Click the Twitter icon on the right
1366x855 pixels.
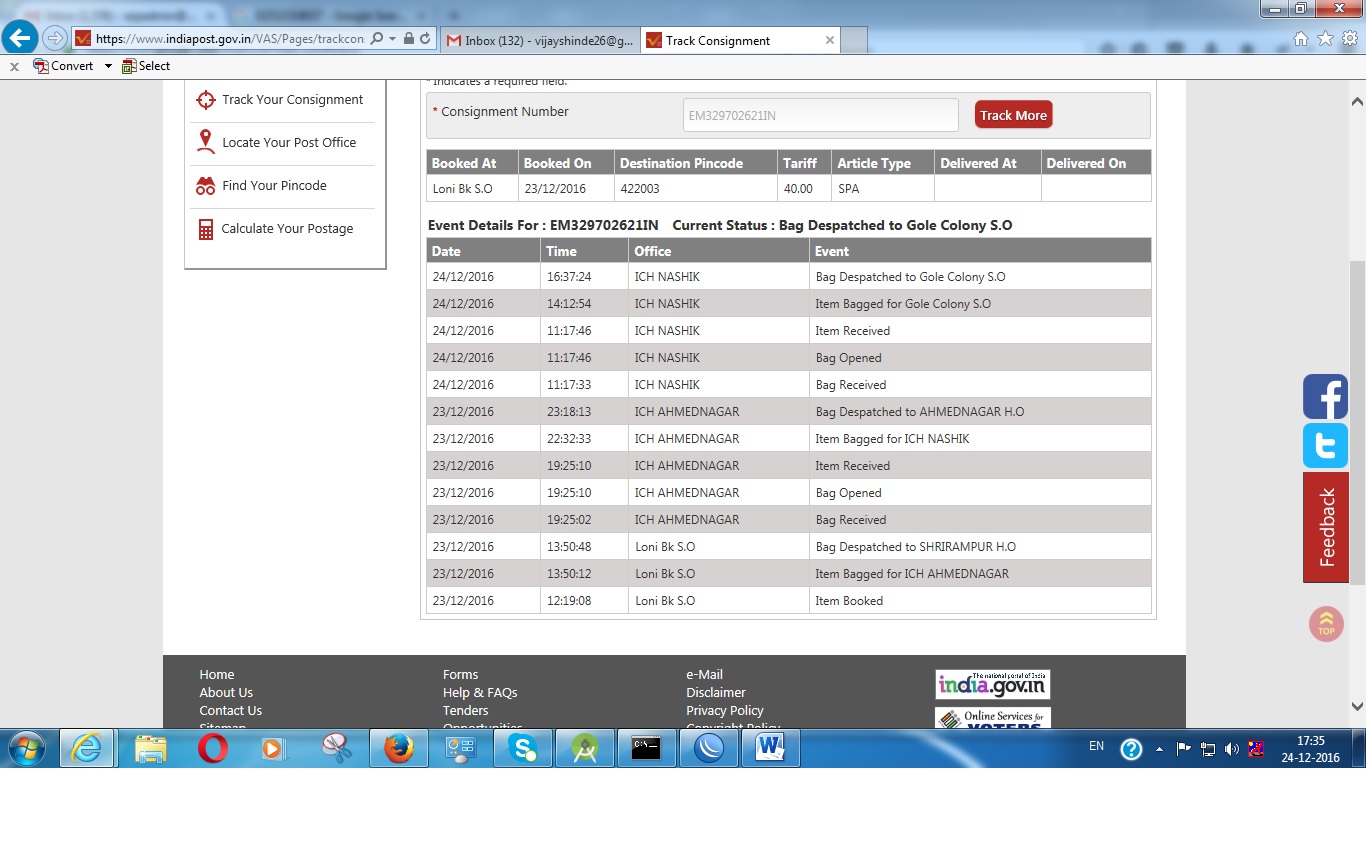(x=1325, y=446)
